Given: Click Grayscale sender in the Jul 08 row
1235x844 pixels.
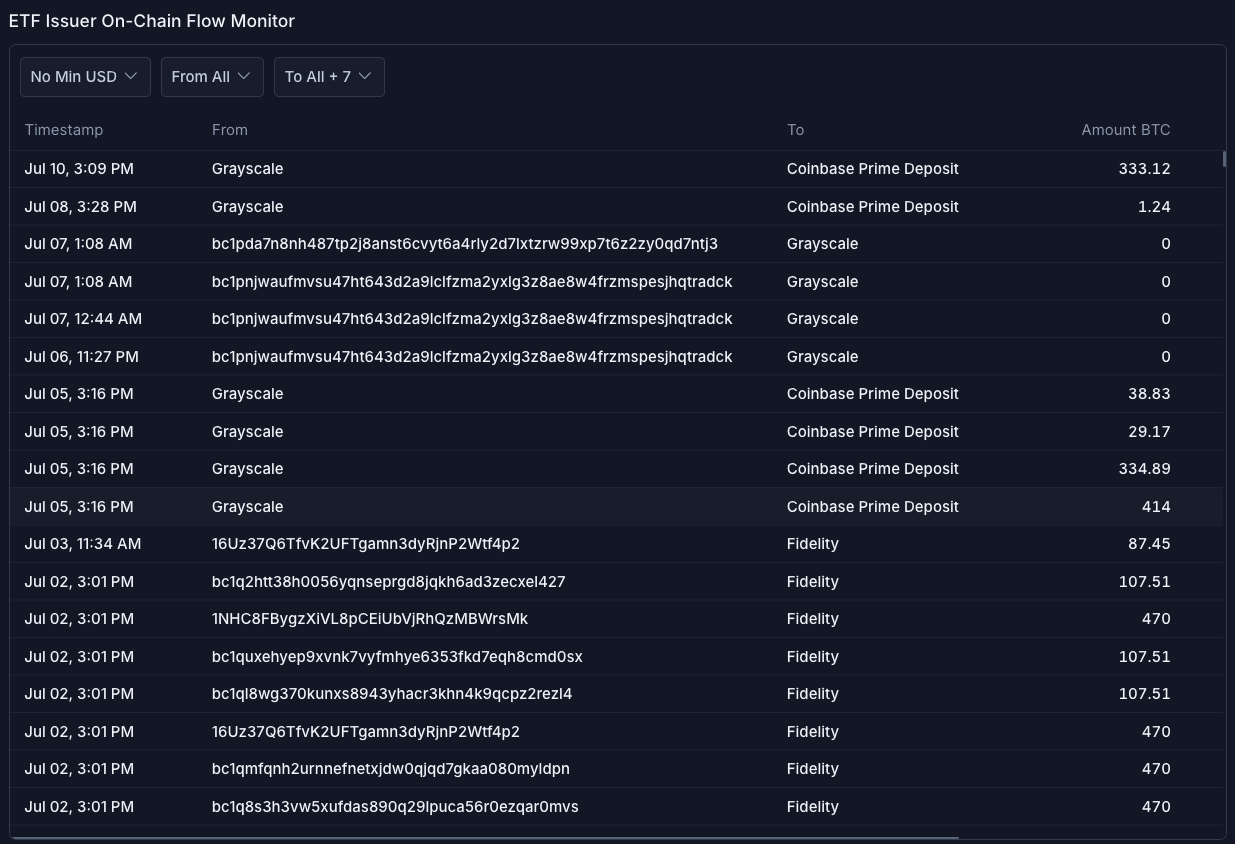Looking at the screenshot, I should pyautogui.click(x=248, y=207).
